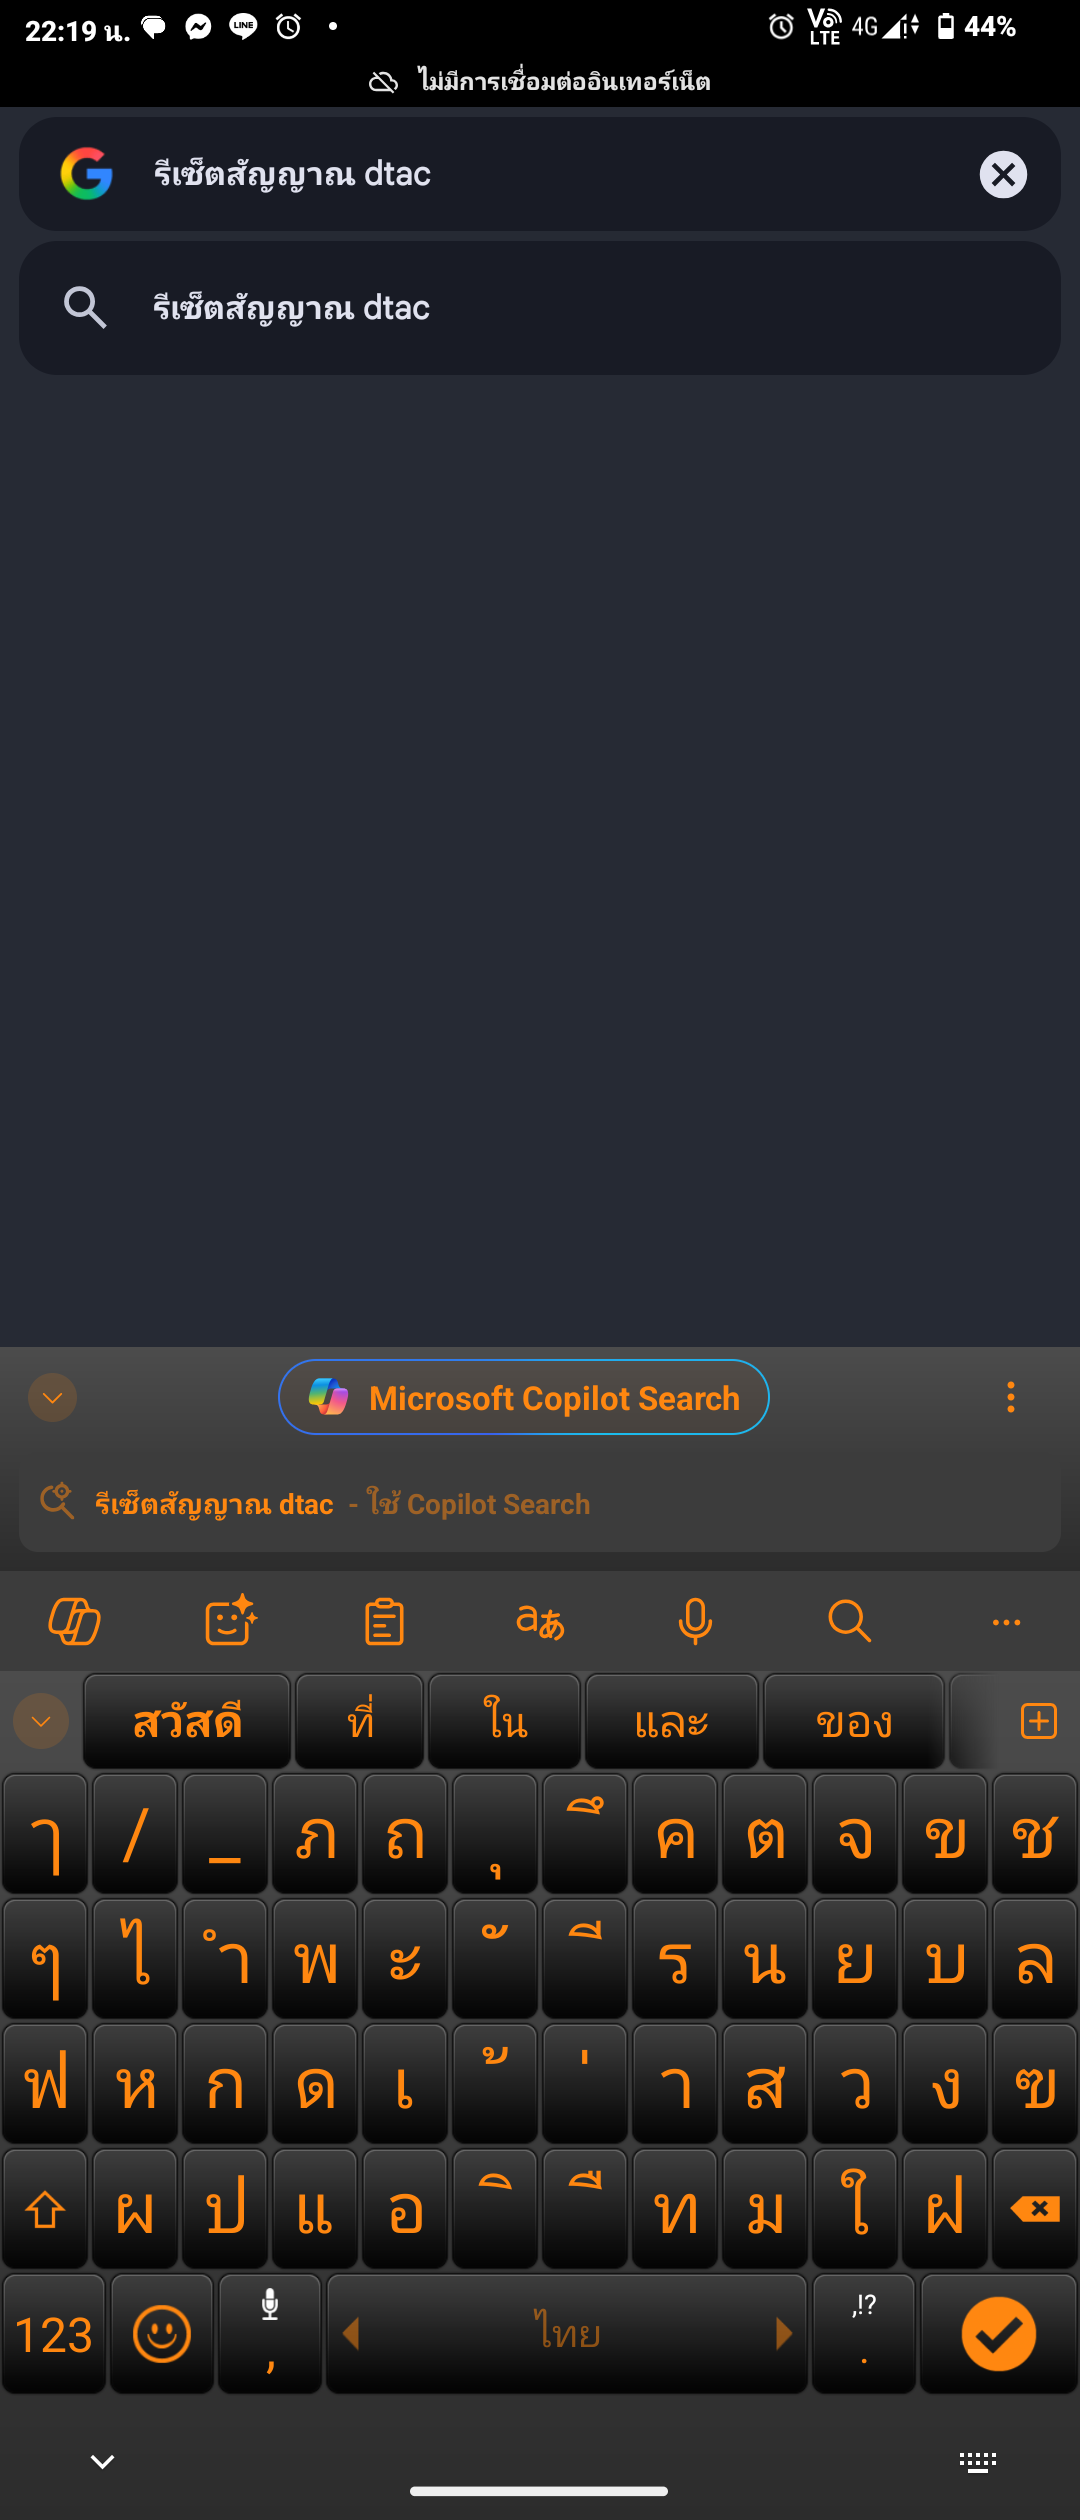
Task: Tap the Microsoft Copilot Search button
Action: tap(524, 1397)
